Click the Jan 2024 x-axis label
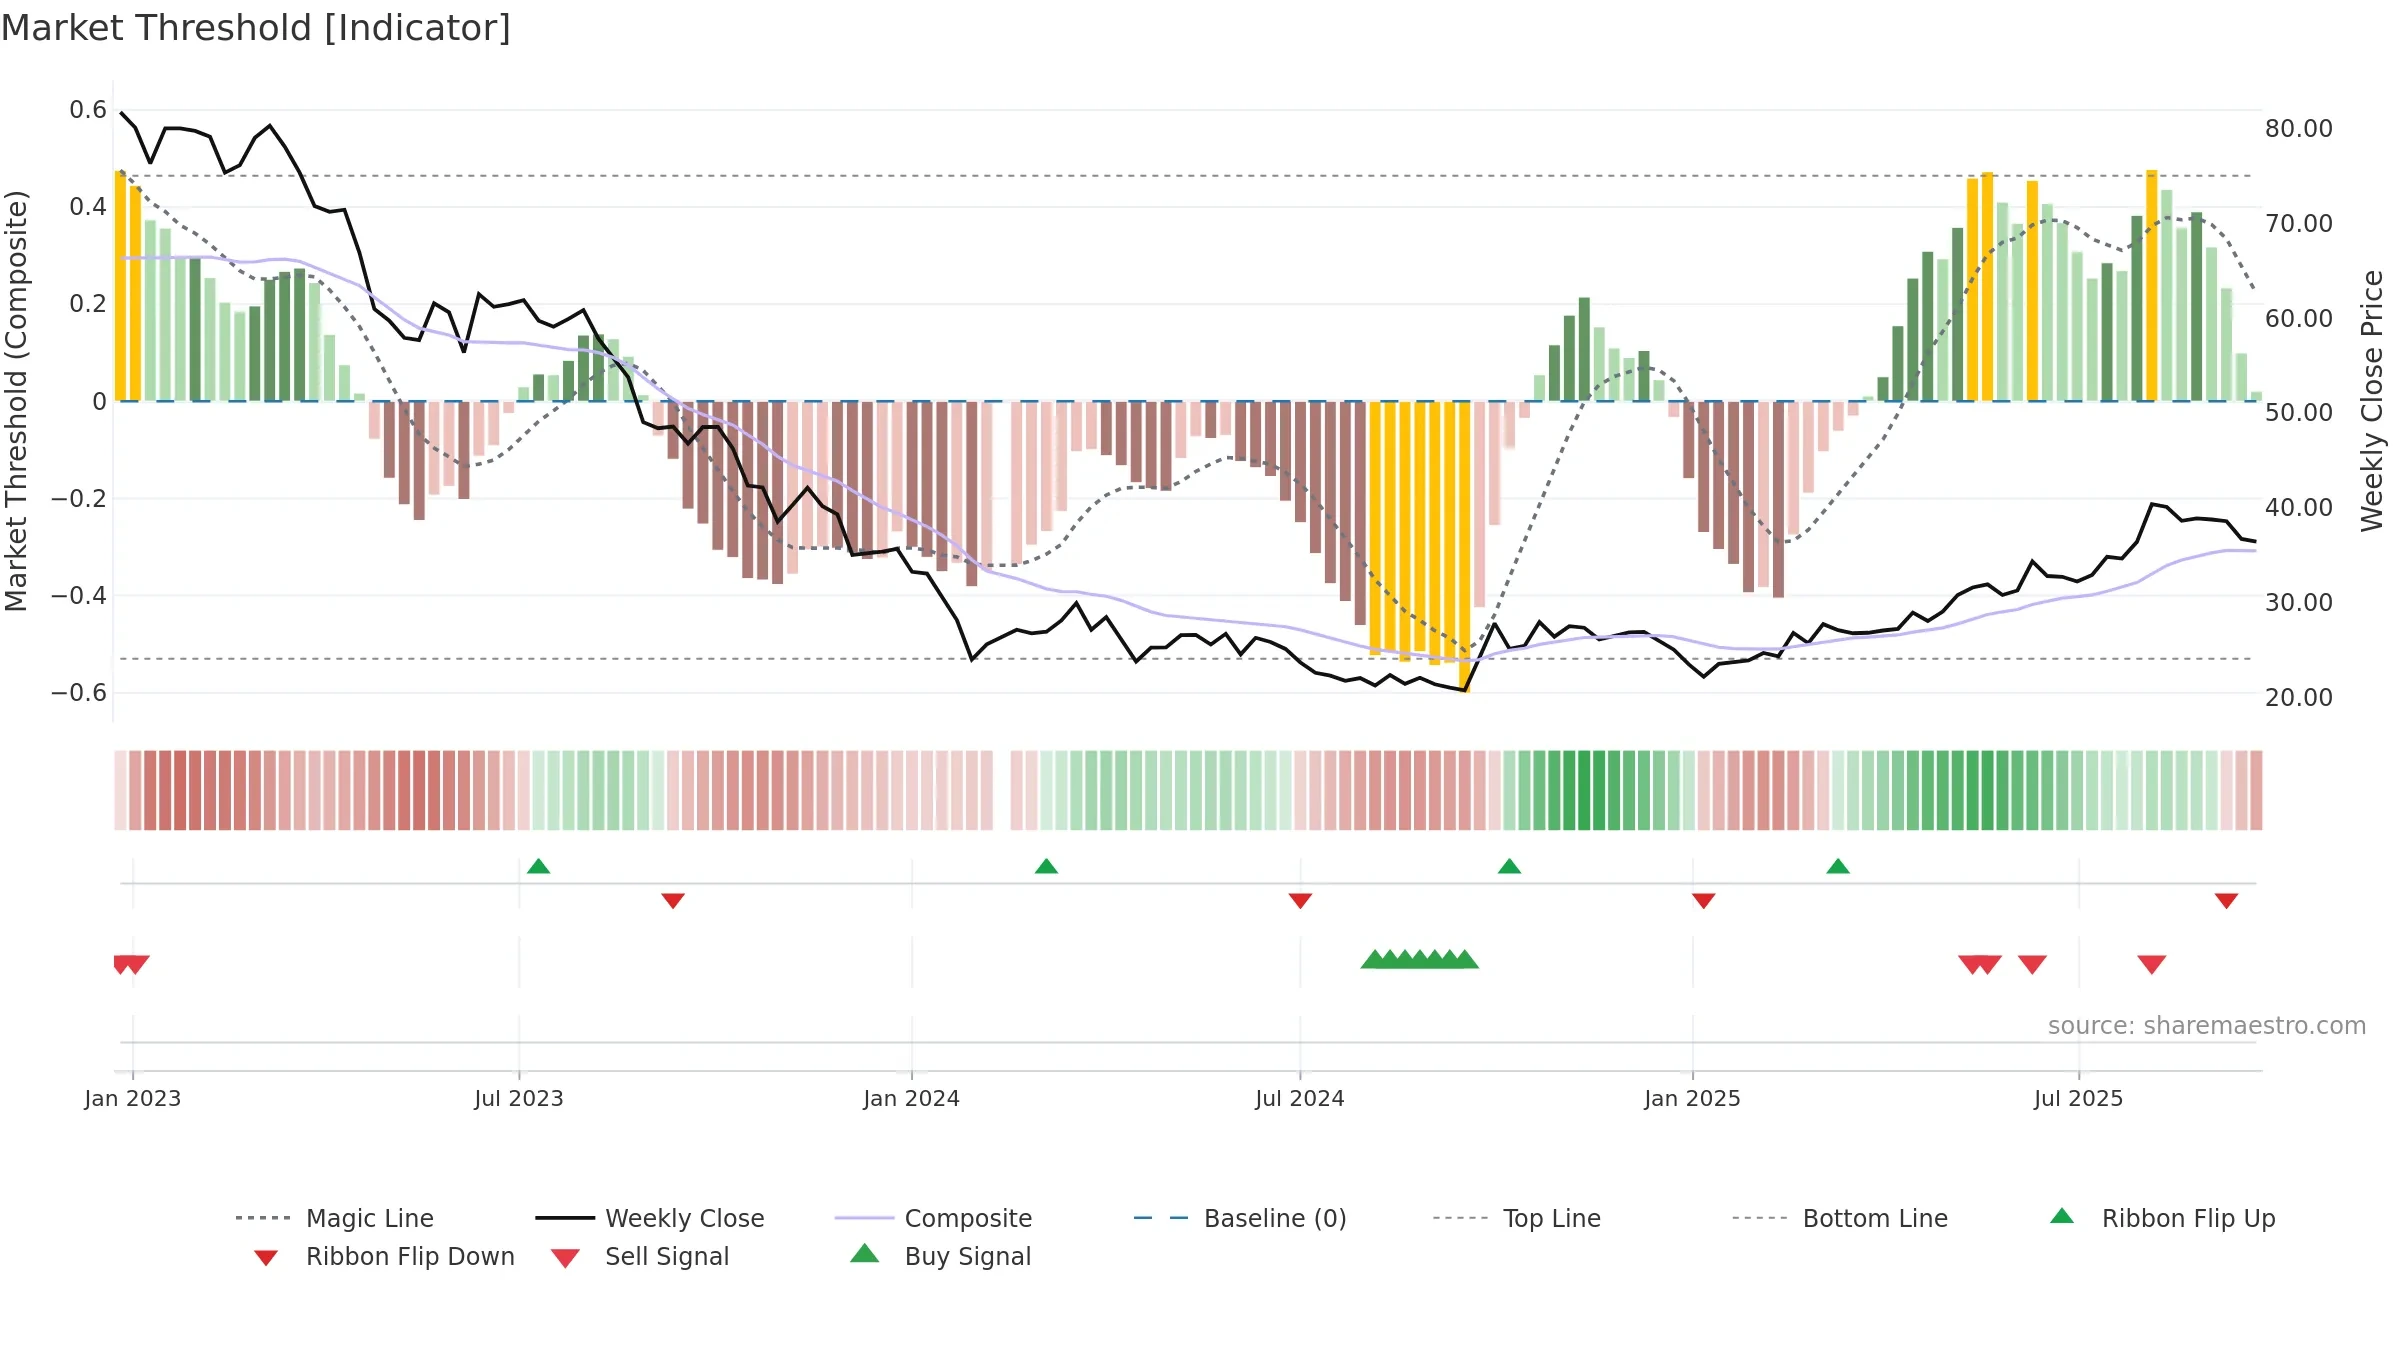 [x=912, y=1099]
